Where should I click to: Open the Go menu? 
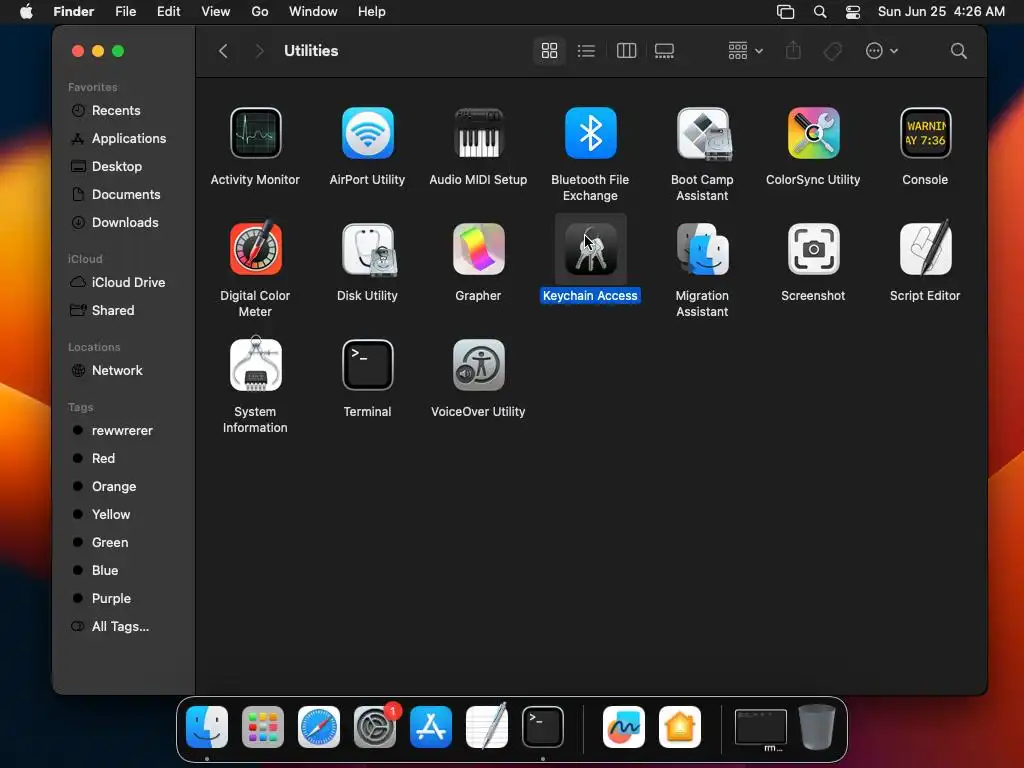[x=260, y=12]
